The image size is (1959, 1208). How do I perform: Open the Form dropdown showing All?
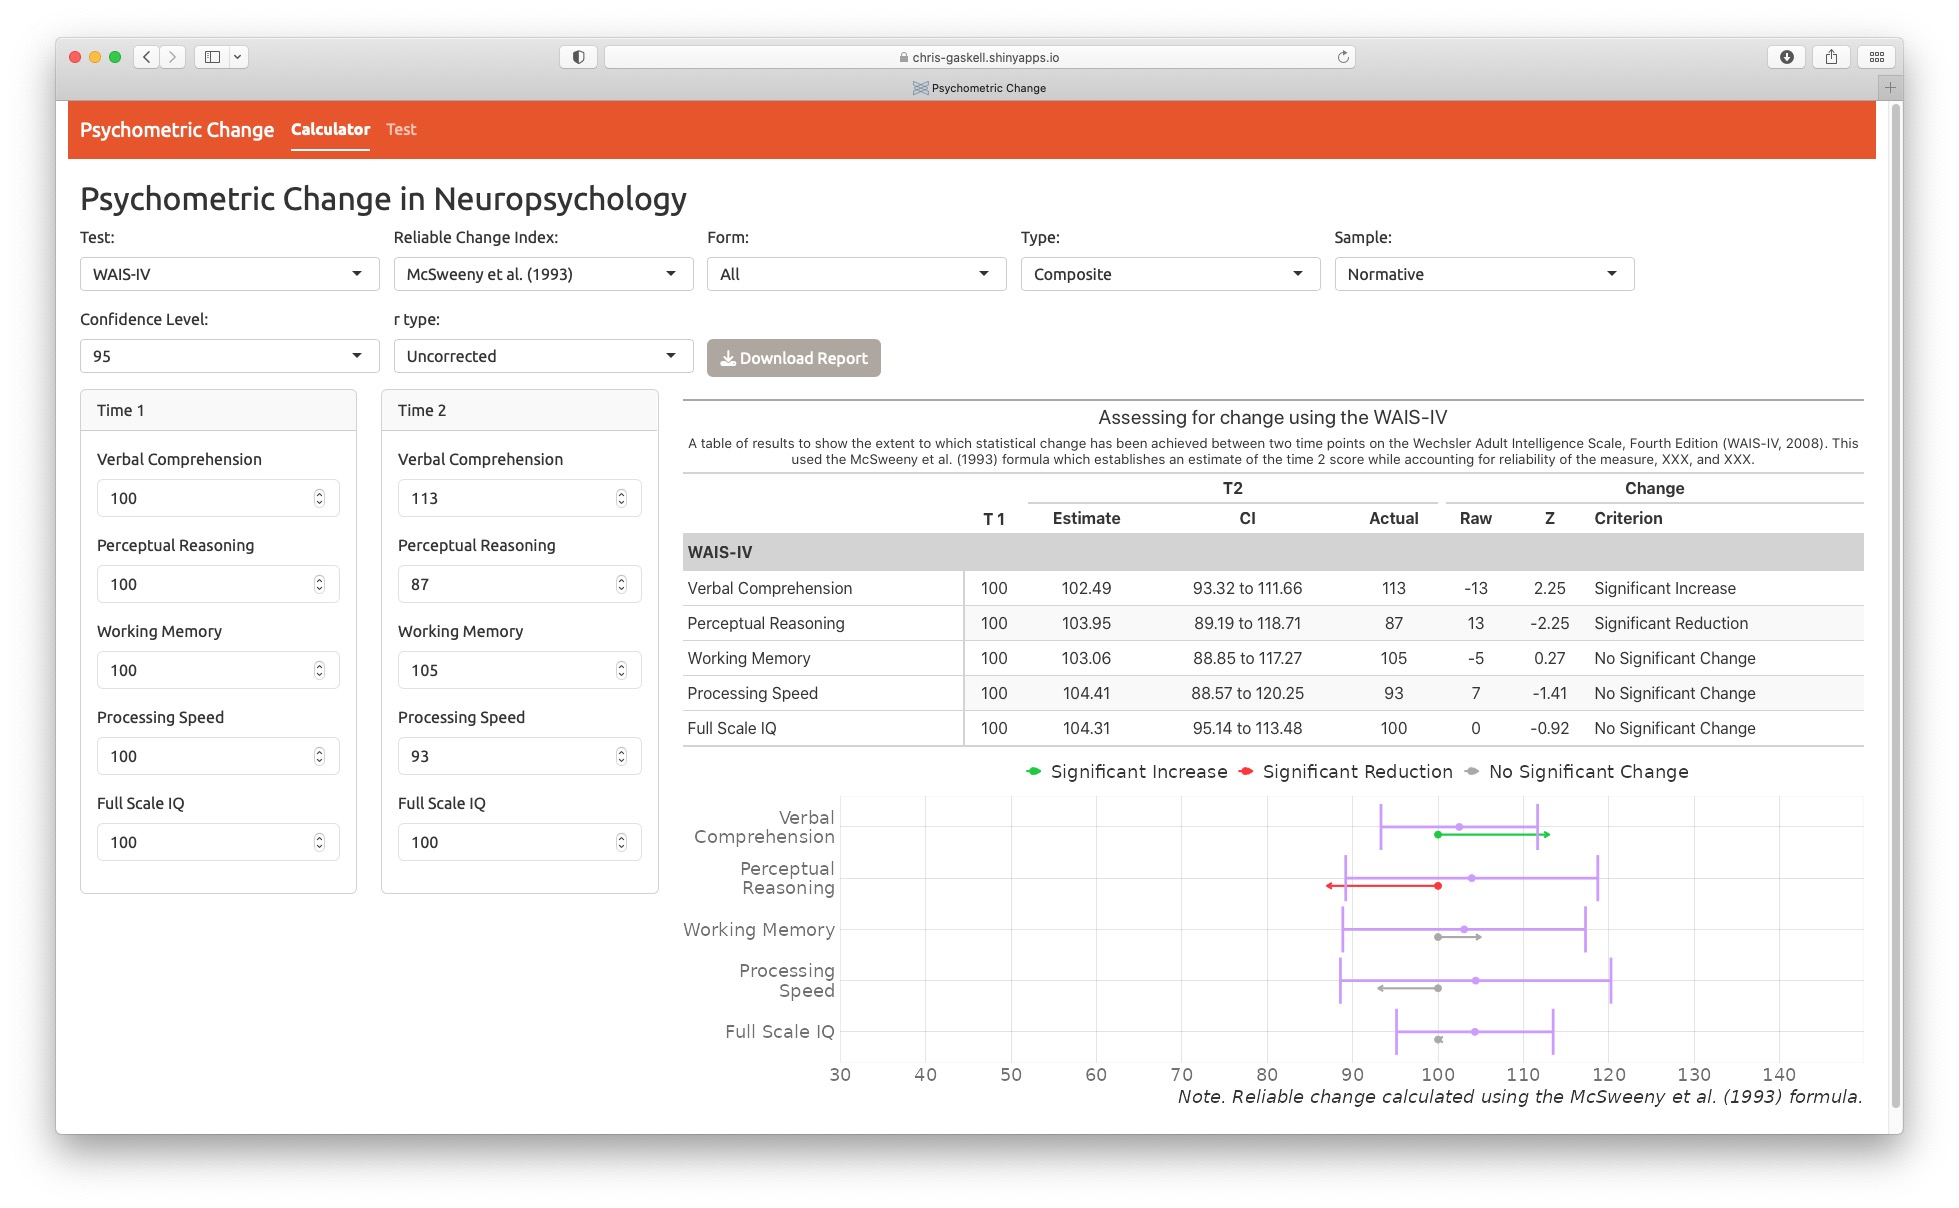coord(856,274)
